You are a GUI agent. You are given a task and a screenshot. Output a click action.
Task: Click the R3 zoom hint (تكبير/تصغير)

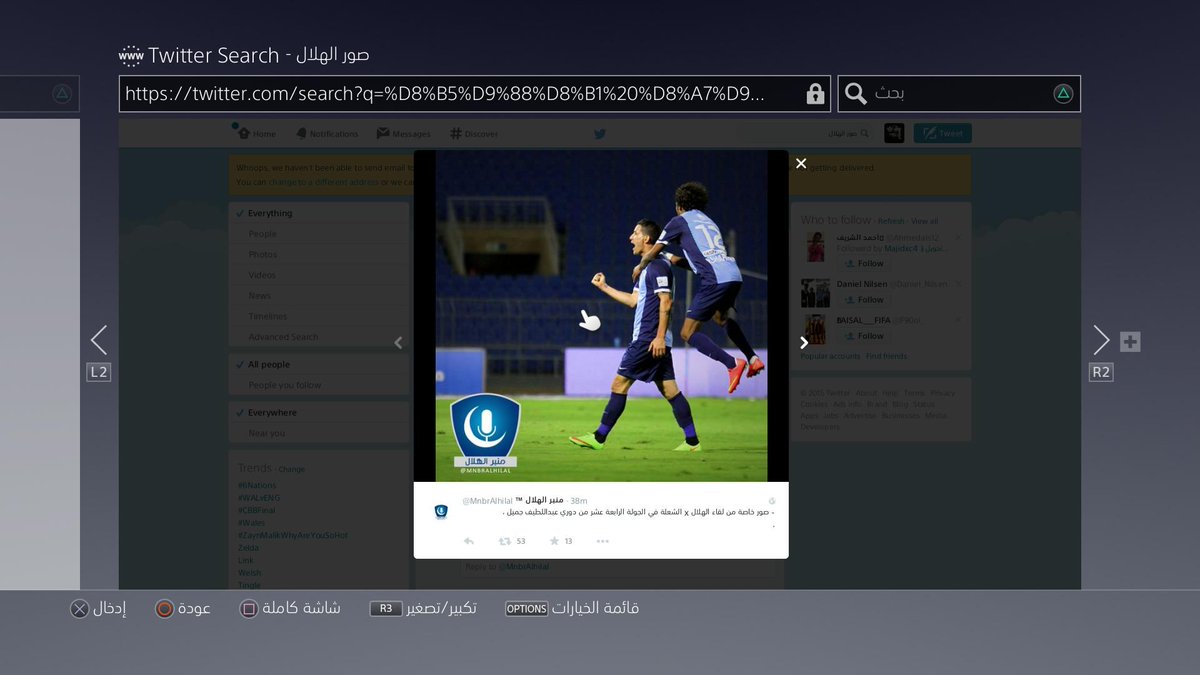422,608
